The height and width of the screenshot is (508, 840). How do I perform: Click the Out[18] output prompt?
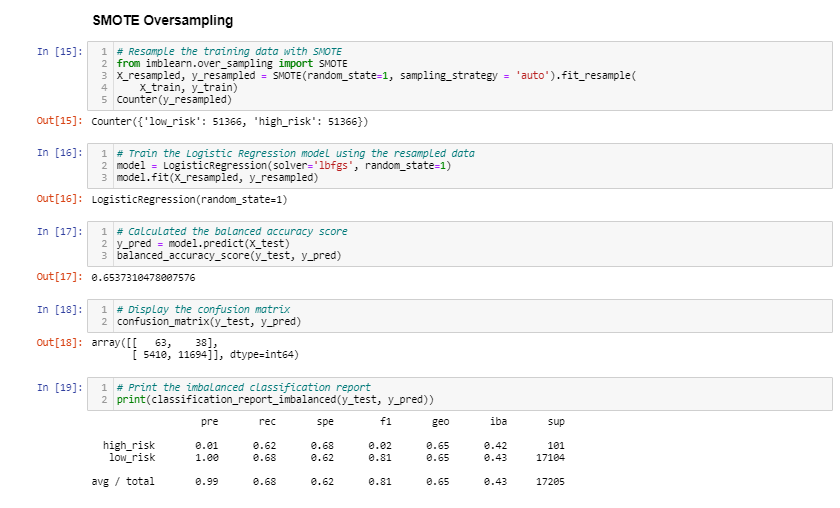(59, 342)
